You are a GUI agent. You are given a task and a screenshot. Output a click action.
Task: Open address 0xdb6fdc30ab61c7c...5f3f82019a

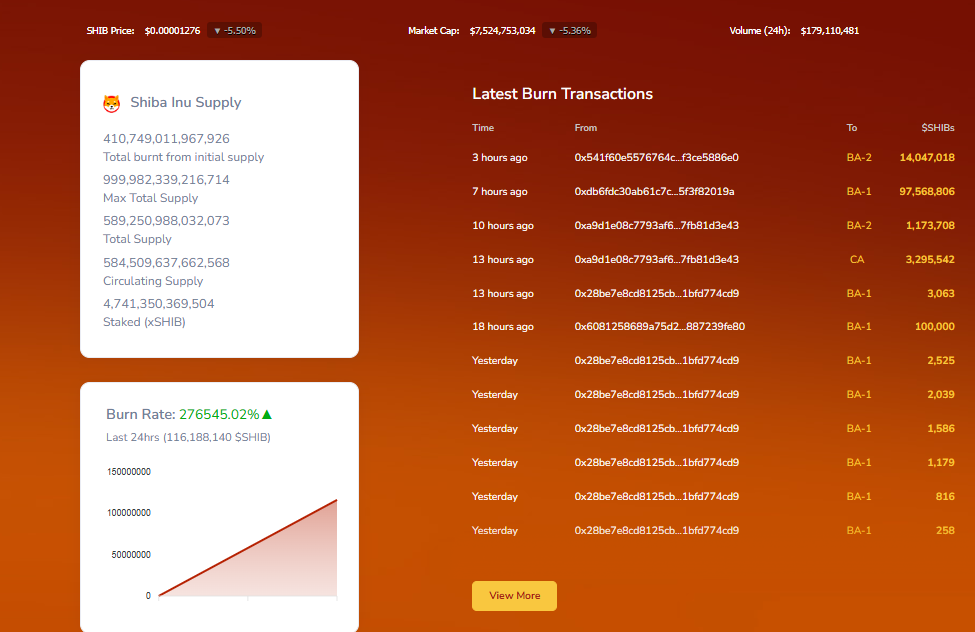[654, 192]
